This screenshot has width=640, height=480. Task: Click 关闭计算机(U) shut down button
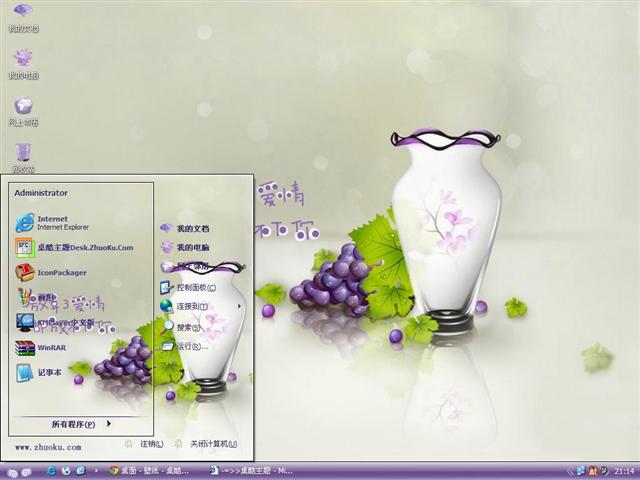click(206, 444)
